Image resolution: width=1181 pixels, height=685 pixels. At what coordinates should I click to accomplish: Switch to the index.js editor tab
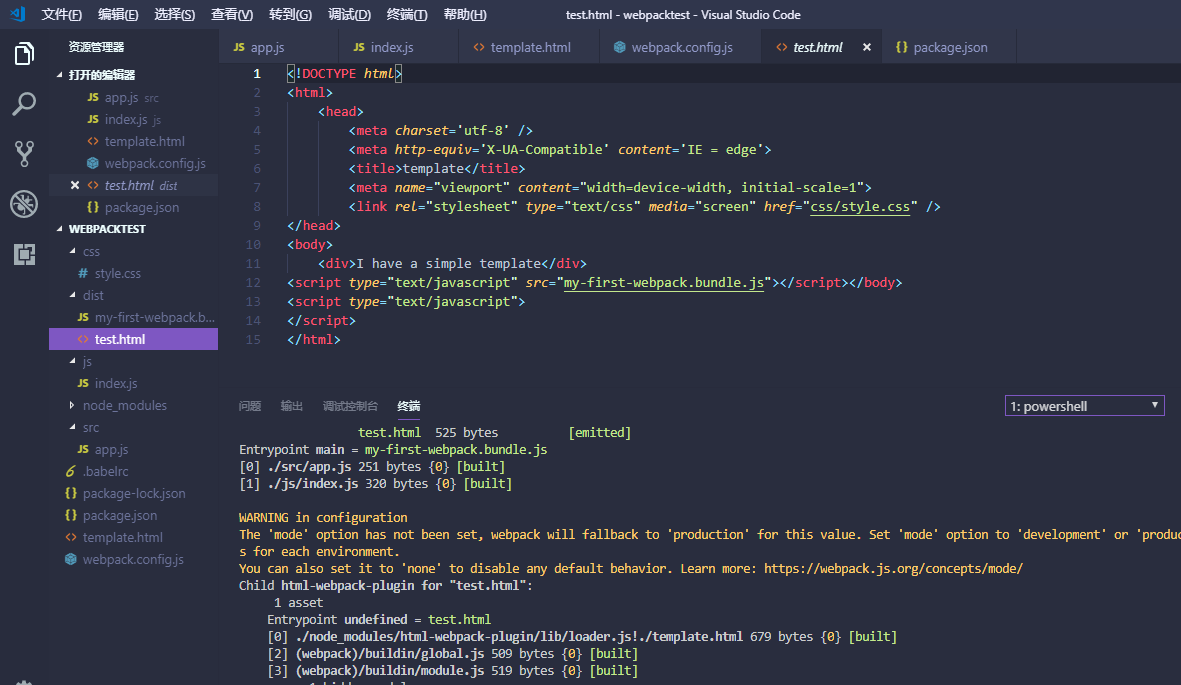[x=398, y=47]
